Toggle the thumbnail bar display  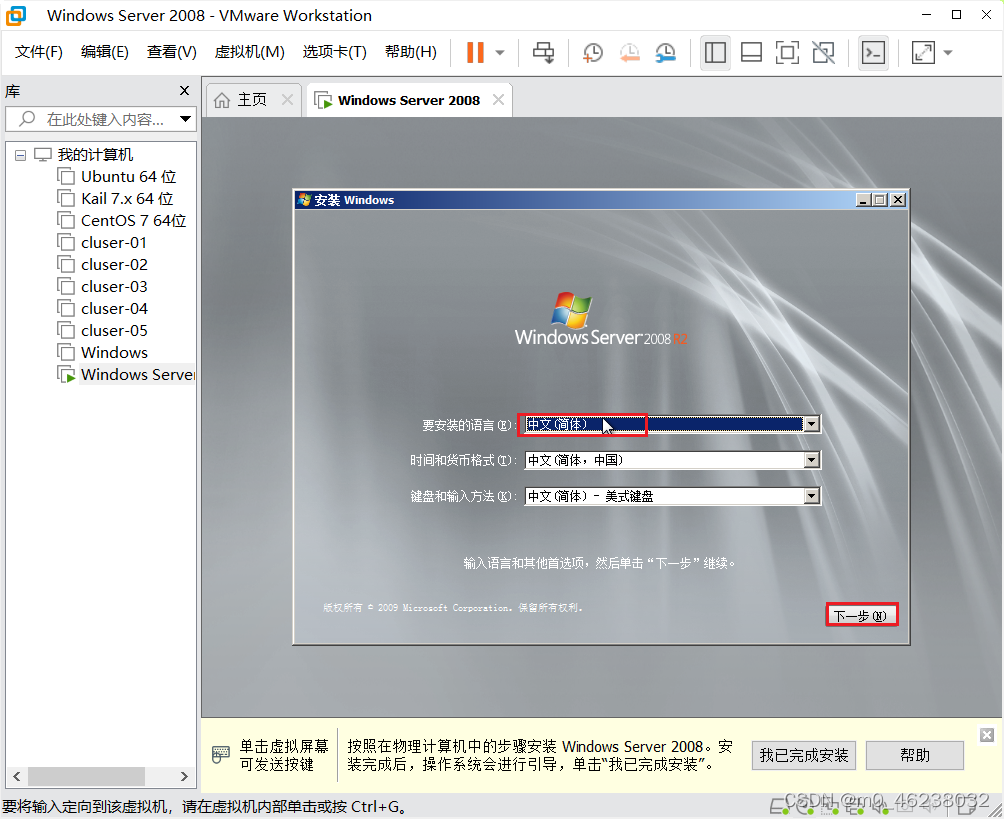pyautogui.click(x=751, y=52)
